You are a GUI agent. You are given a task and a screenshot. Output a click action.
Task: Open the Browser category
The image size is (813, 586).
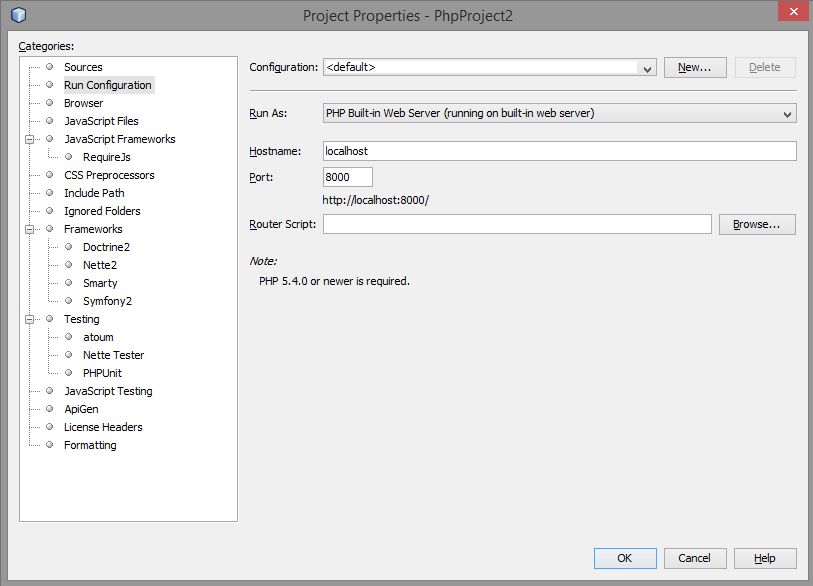coord(83,103)
